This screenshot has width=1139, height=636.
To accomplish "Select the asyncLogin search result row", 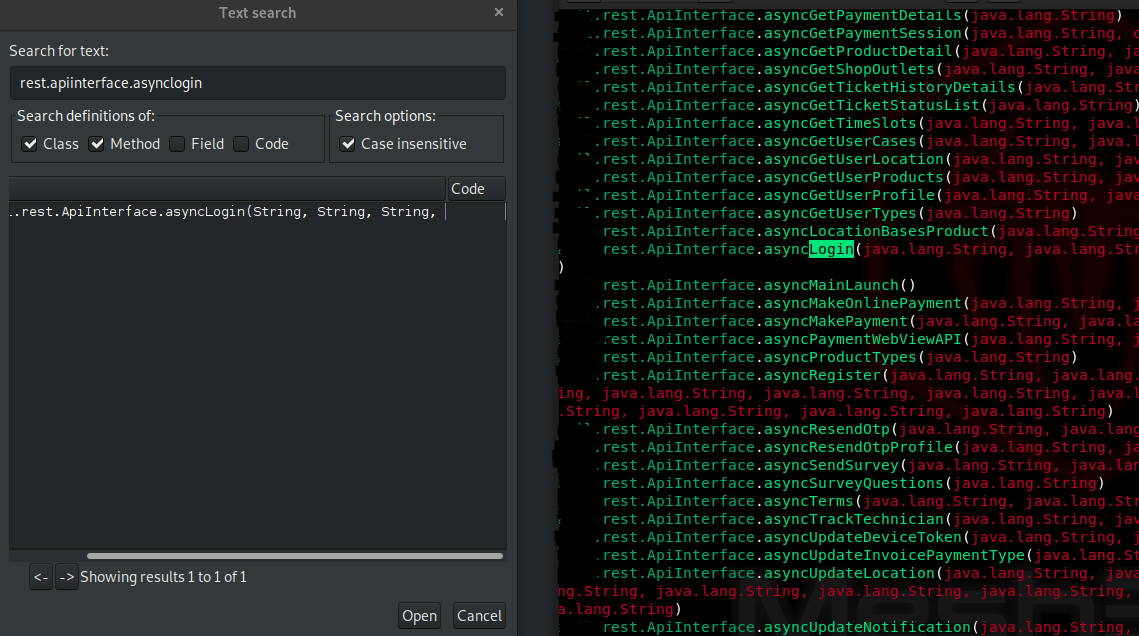I will tap(225, 212).
